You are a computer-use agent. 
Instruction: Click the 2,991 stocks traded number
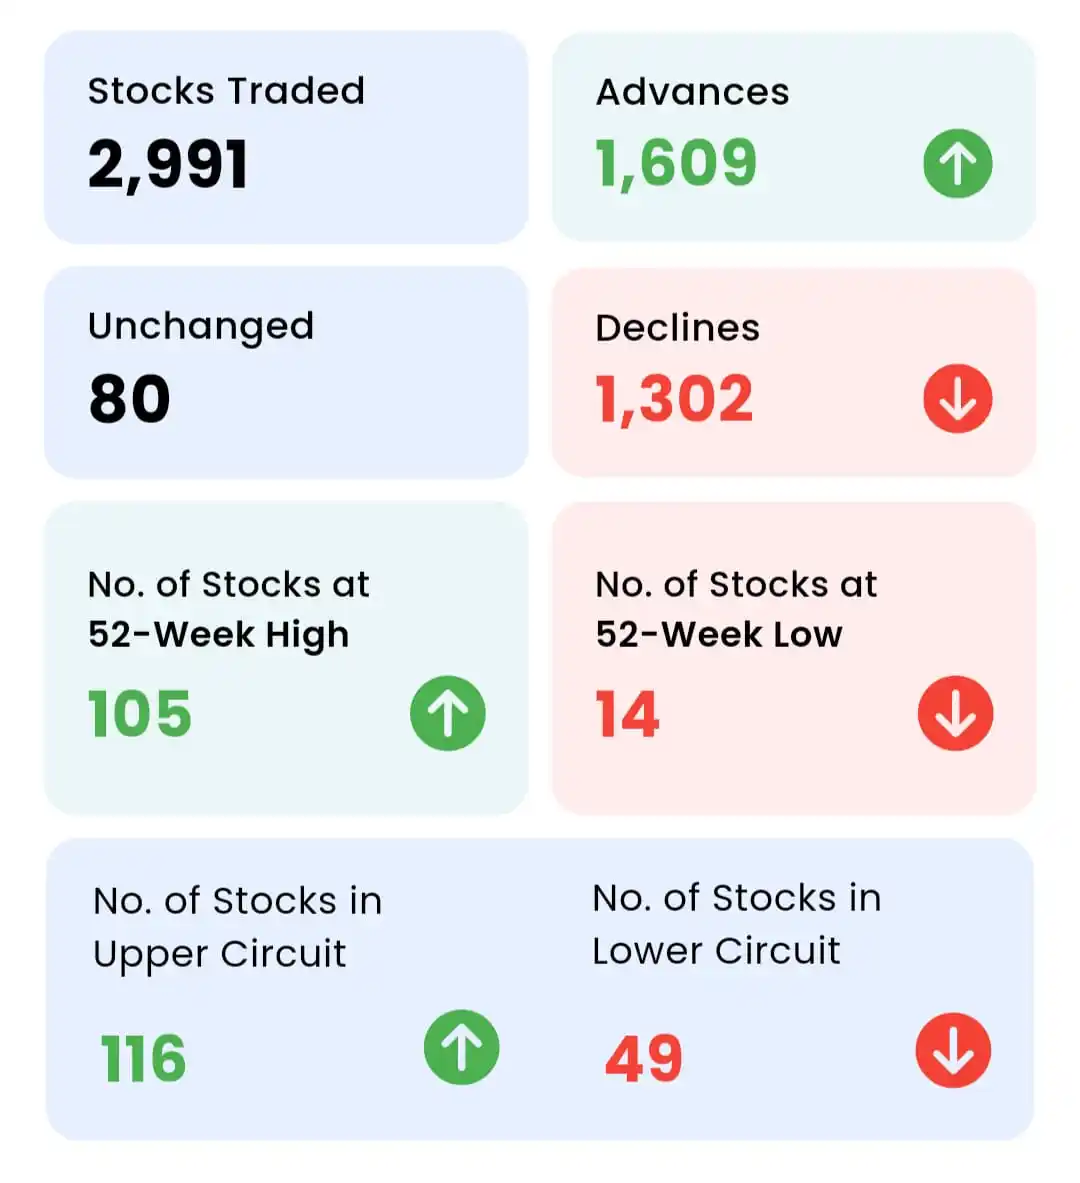[x=168, y=164]
